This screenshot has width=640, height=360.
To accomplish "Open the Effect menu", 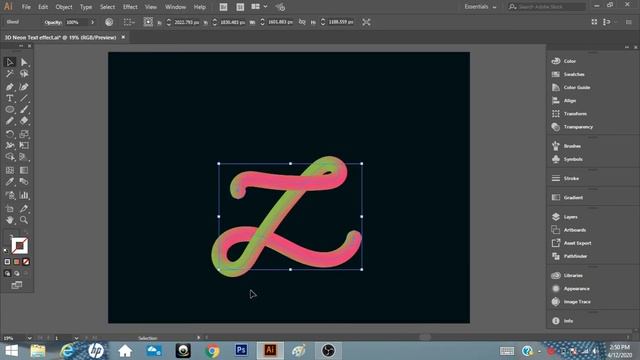I will tap(130, 7).
